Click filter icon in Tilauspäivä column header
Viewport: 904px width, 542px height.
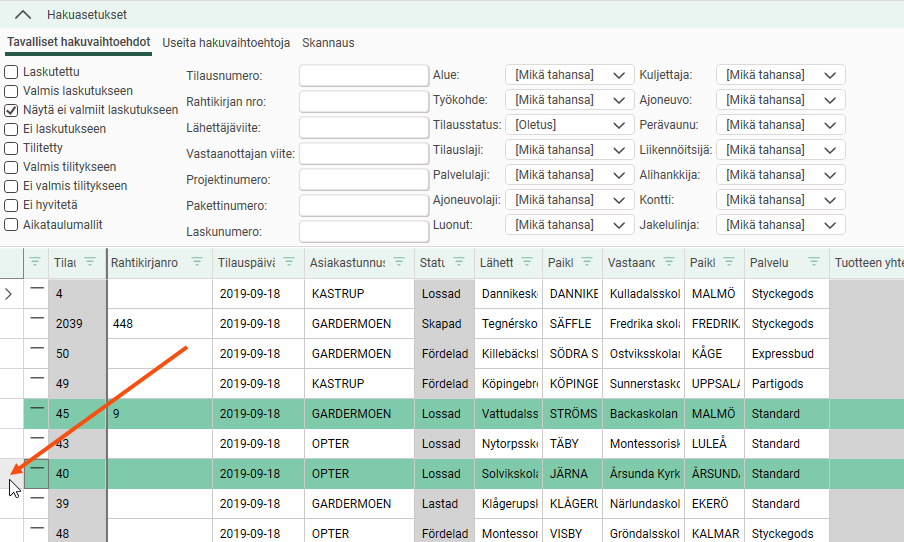pyautogui.click(x=290, y=262)
